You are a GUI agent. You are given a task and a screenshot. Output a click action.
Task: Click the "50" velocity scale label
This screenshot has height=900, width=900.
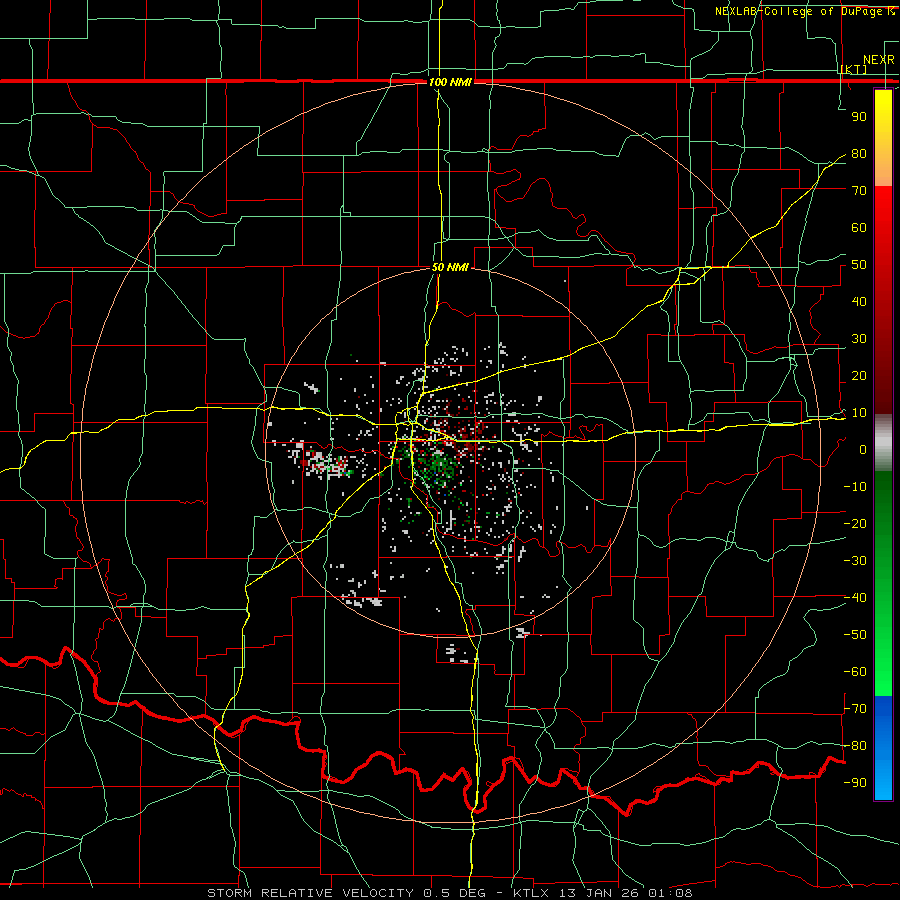[859, 265]
